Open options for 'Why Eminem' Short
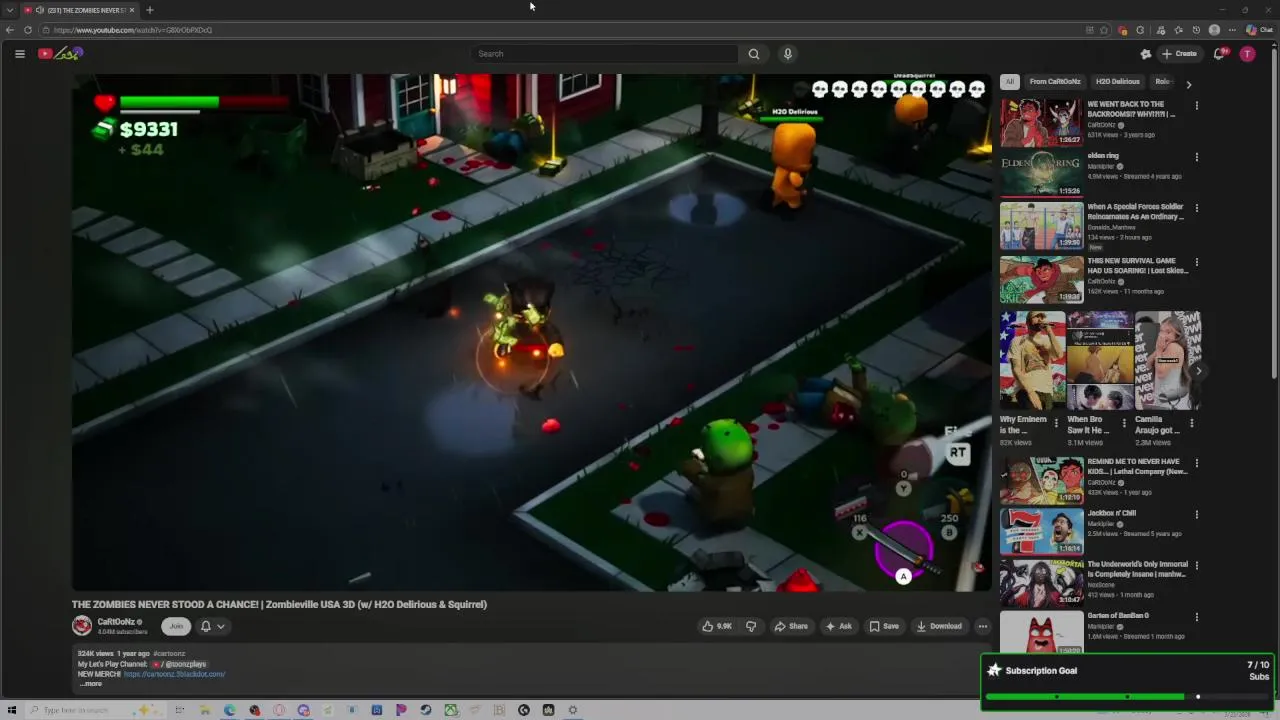Image resolution: width=1280 pixels, height=720 pixels. [1056, 423]
